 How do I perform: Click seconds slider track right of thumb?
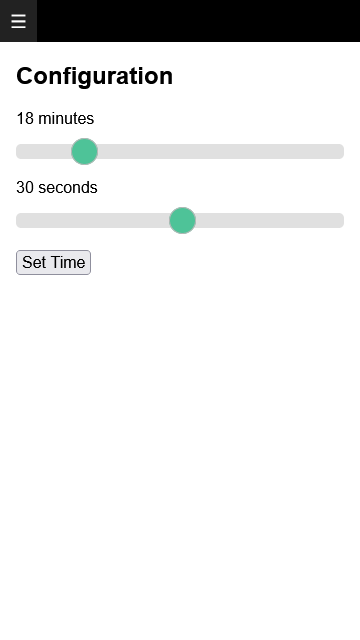point(269,220)
